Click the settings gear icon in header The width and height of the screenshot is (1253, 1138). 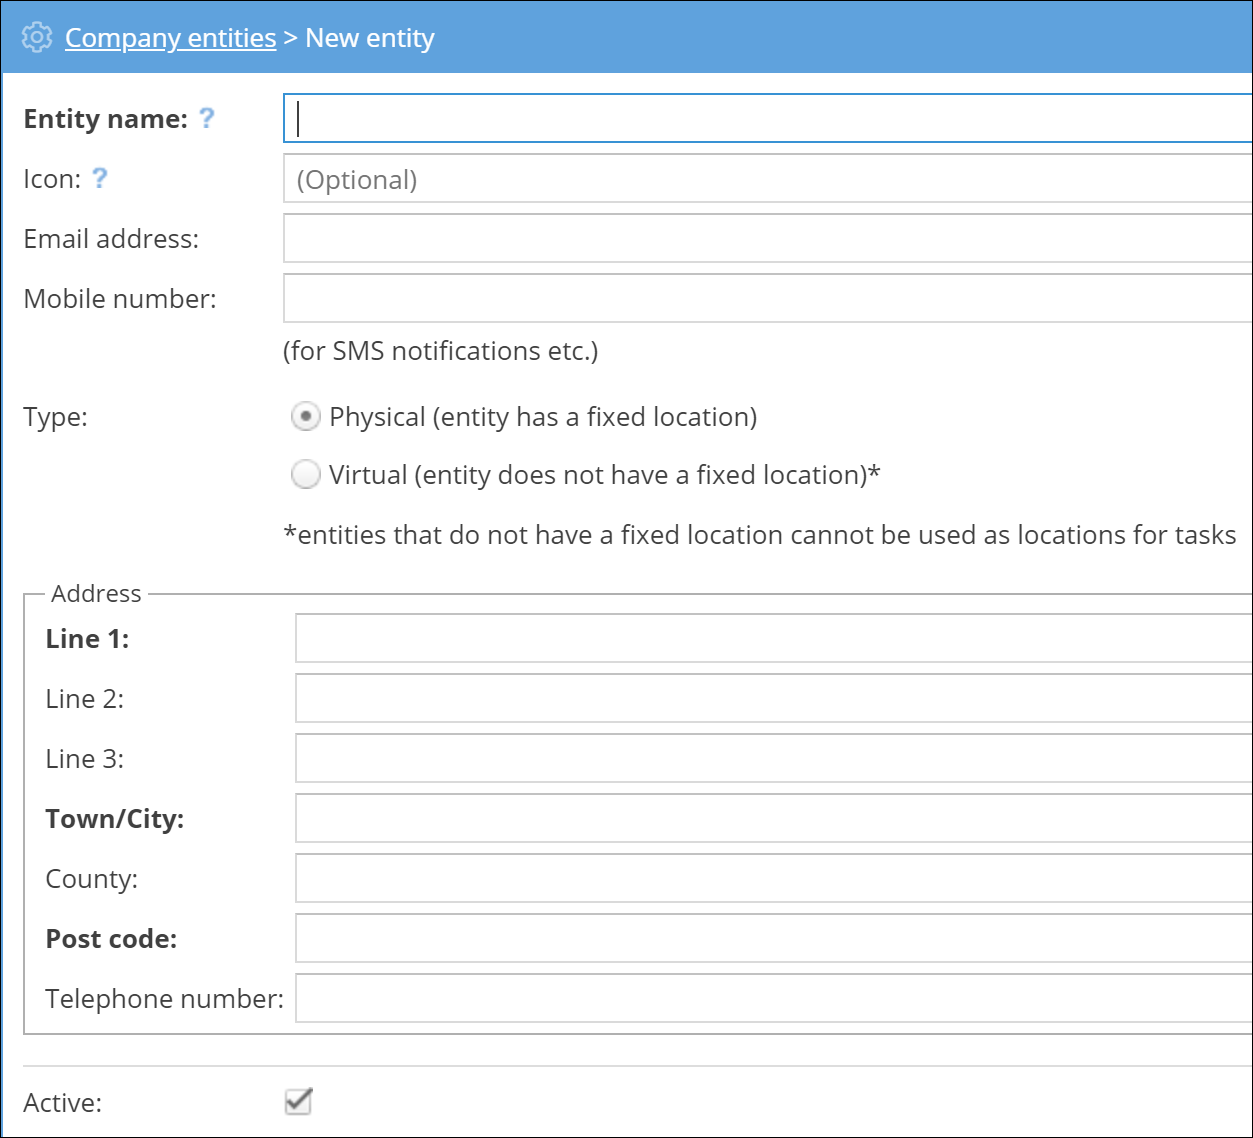point(37,38)
